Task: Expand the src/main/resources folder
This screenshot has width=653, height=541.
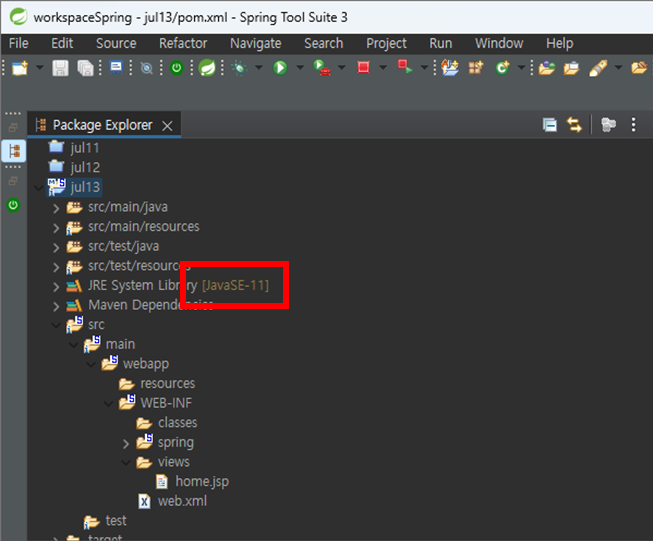Action: click(56, 228)
